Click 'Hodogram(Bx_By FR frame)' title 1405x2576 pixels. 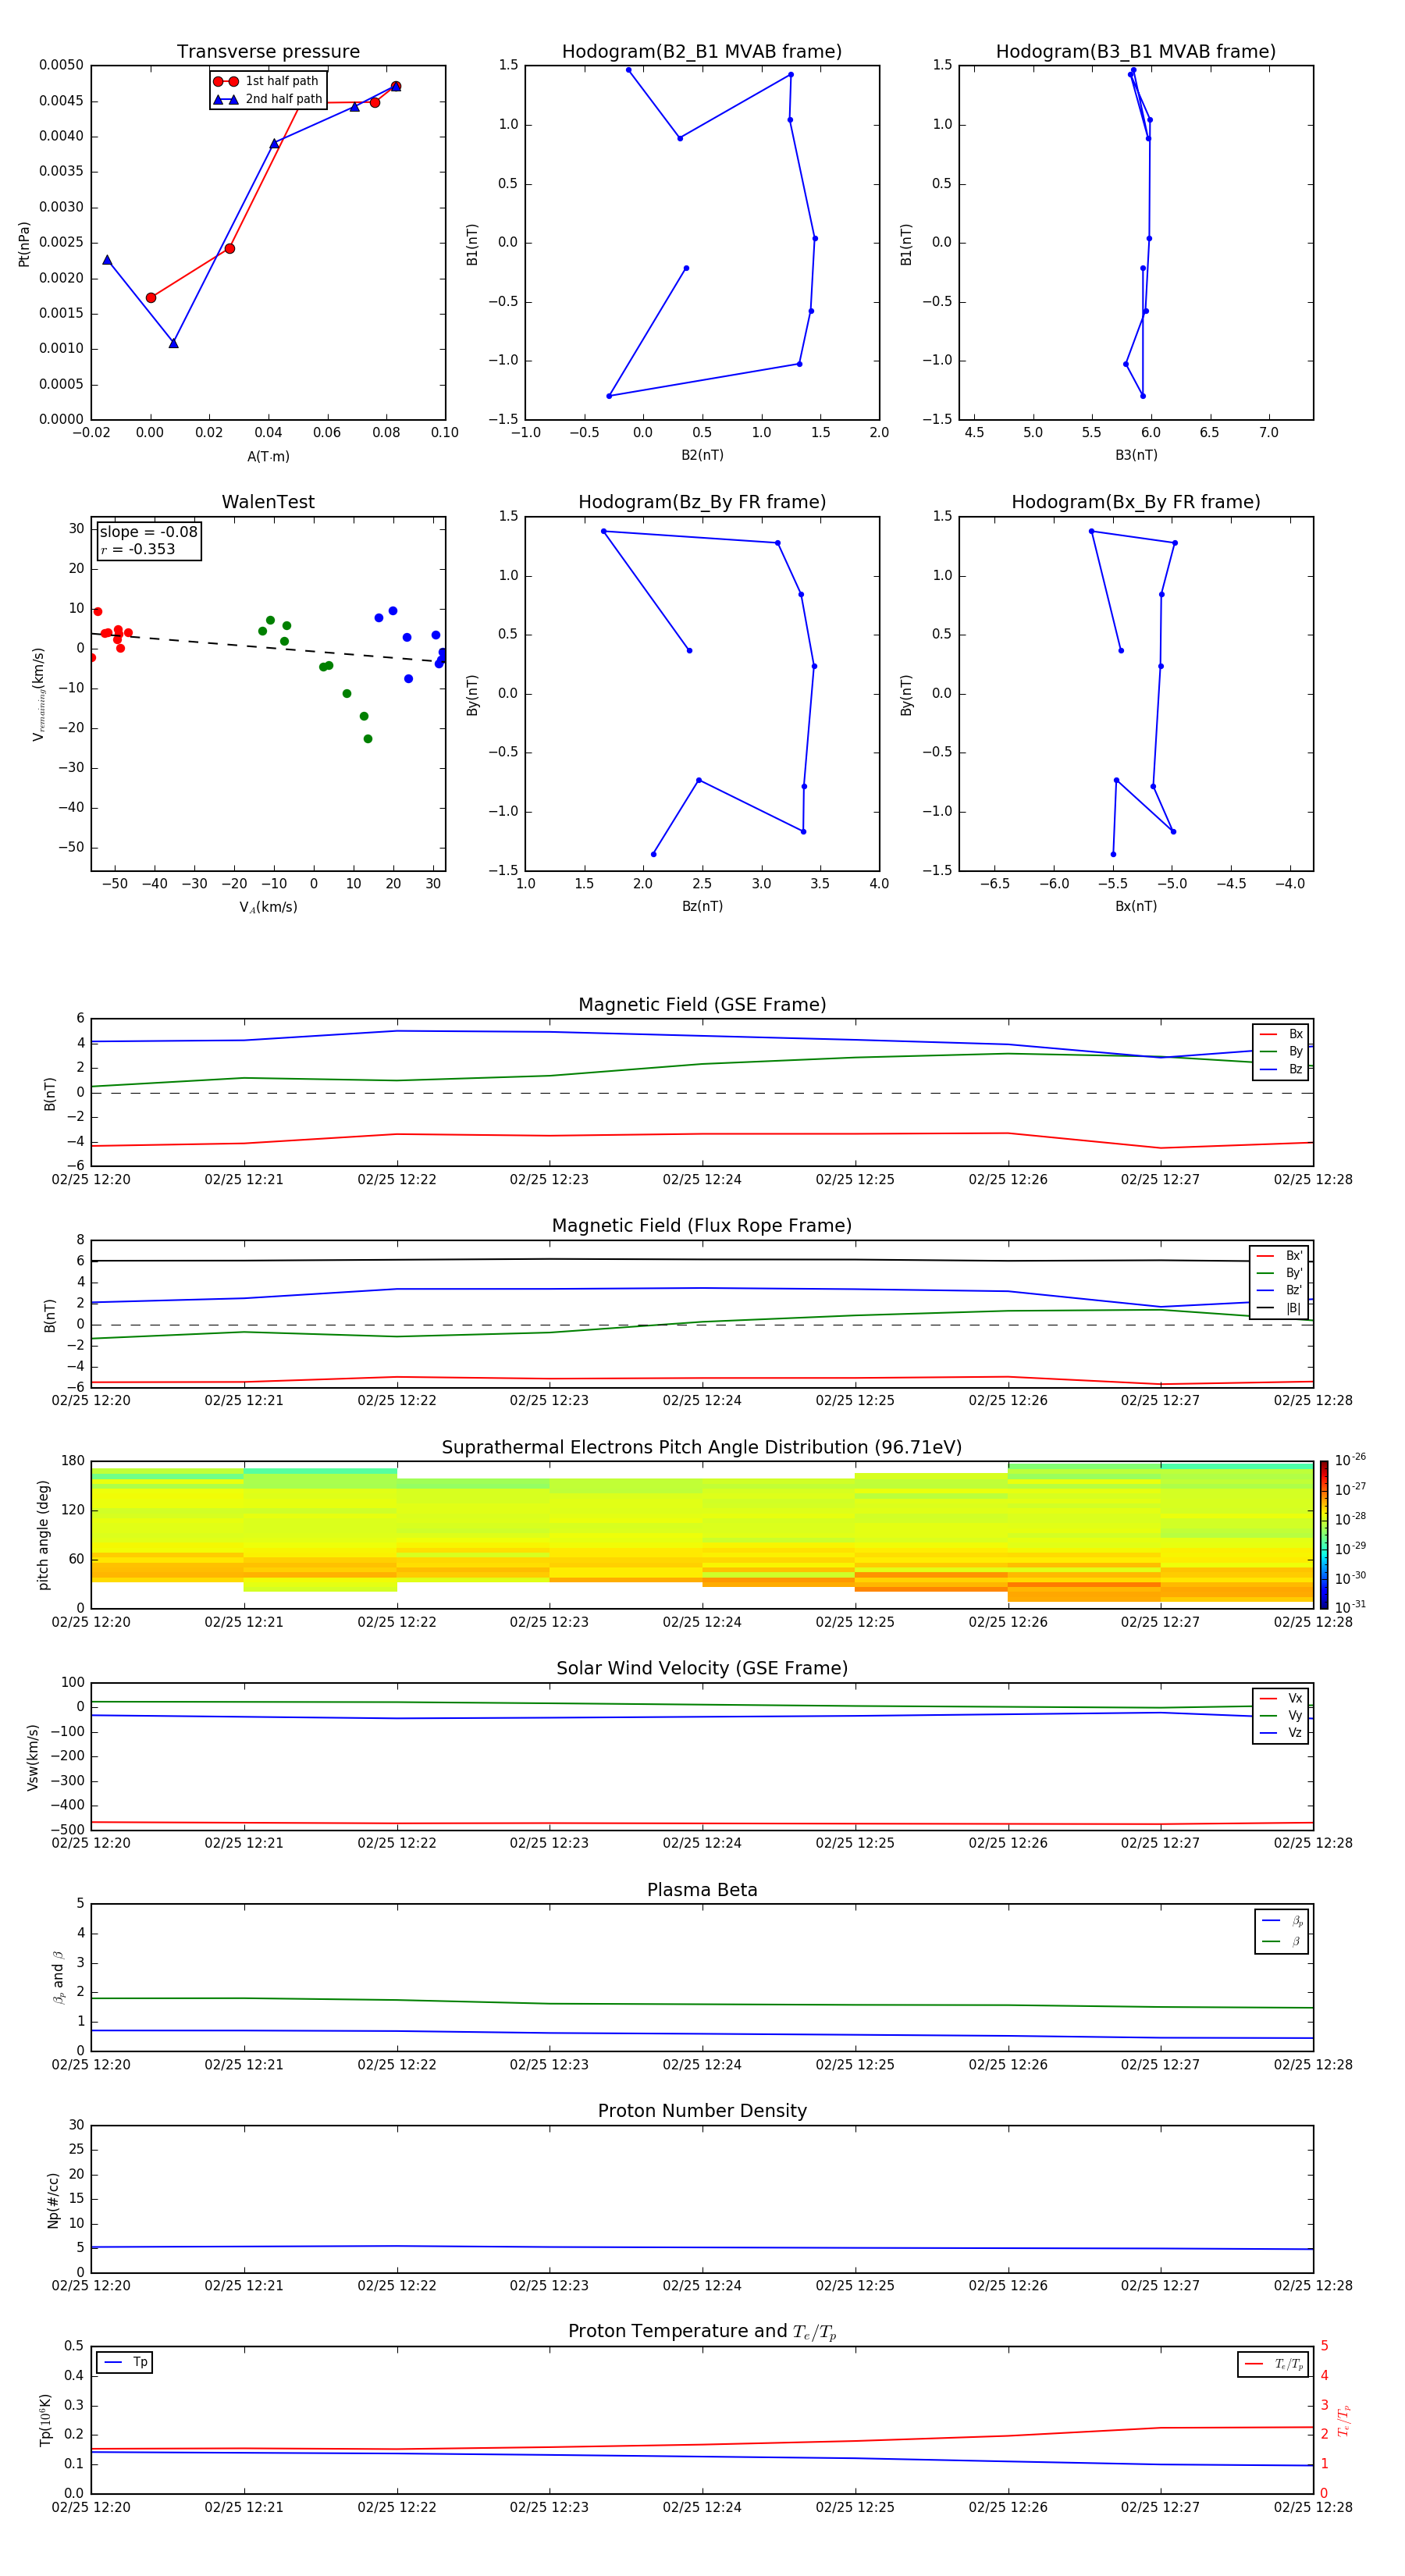point(1136,502)
